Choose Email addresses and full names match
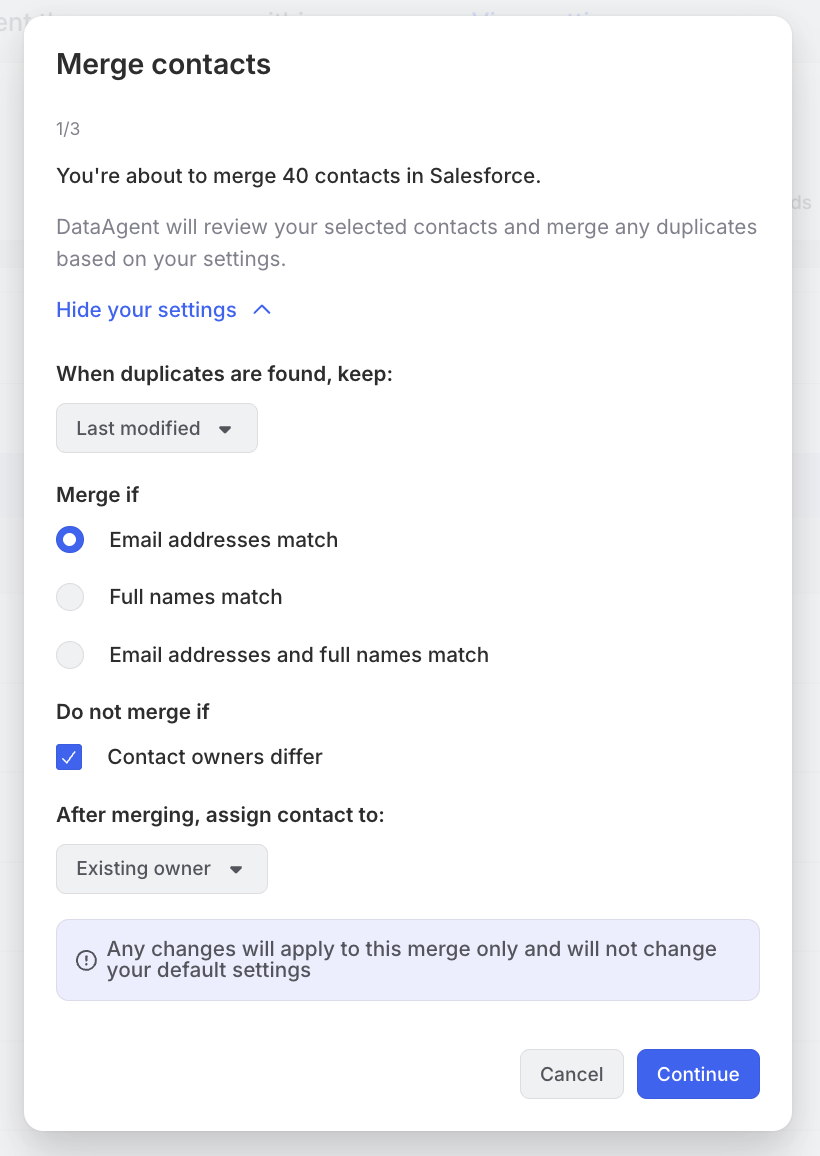820x1156 pixels. (70, 655)
